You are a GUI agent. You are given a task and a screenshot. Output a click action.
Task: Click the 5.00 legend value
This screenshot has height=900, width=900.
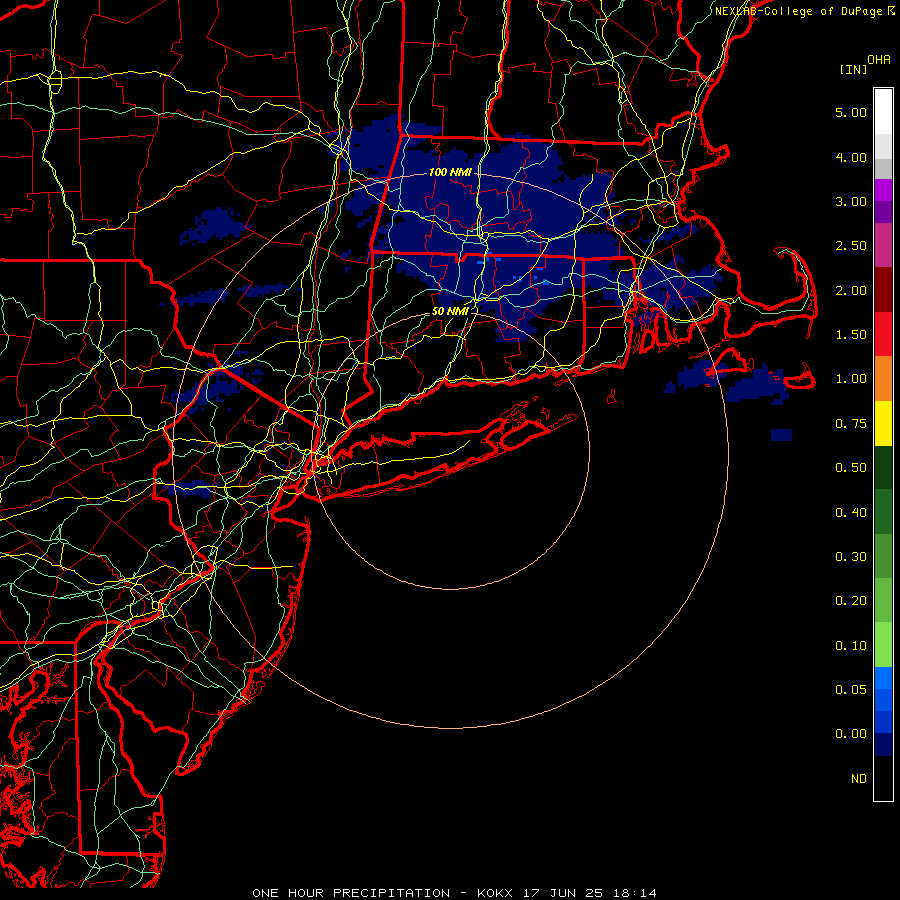click(x=851, y=112)
